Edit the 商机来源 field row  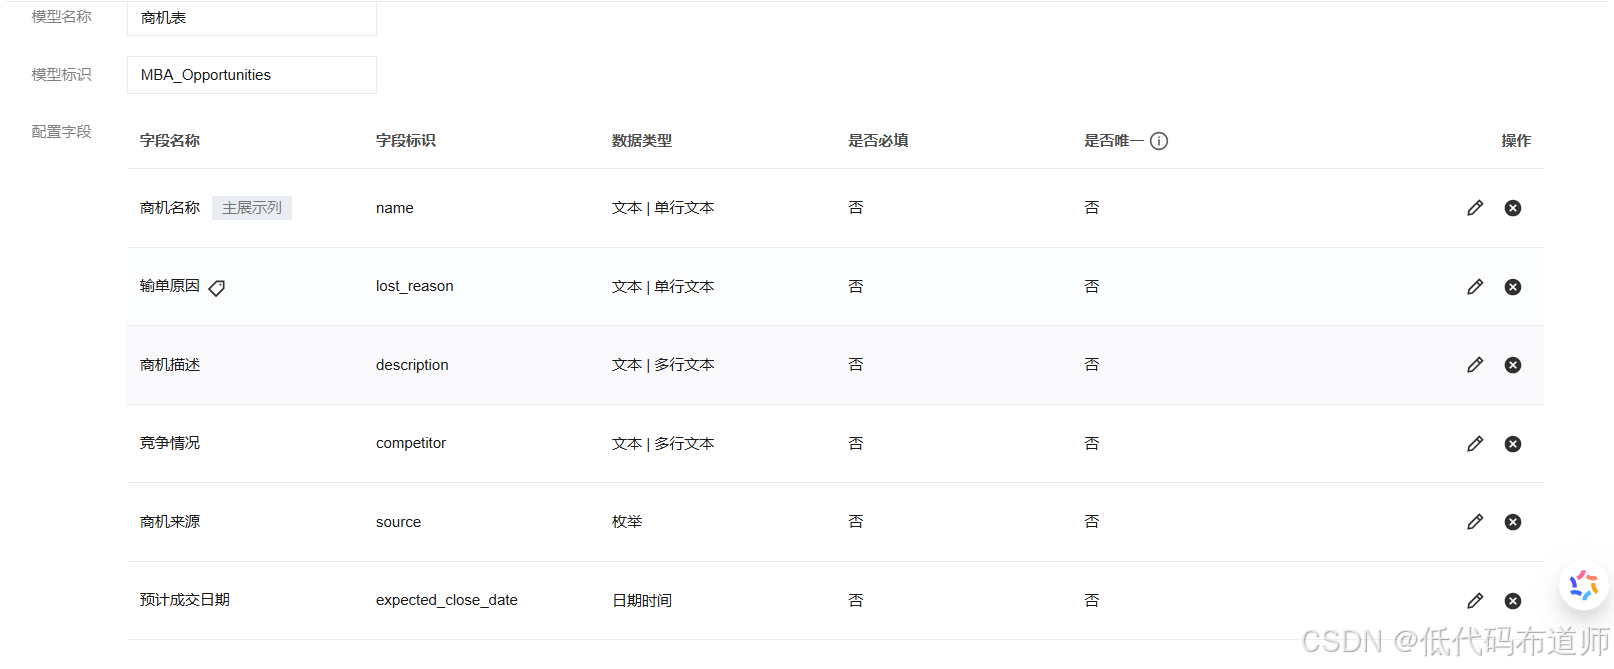[x=1475, y=522]
